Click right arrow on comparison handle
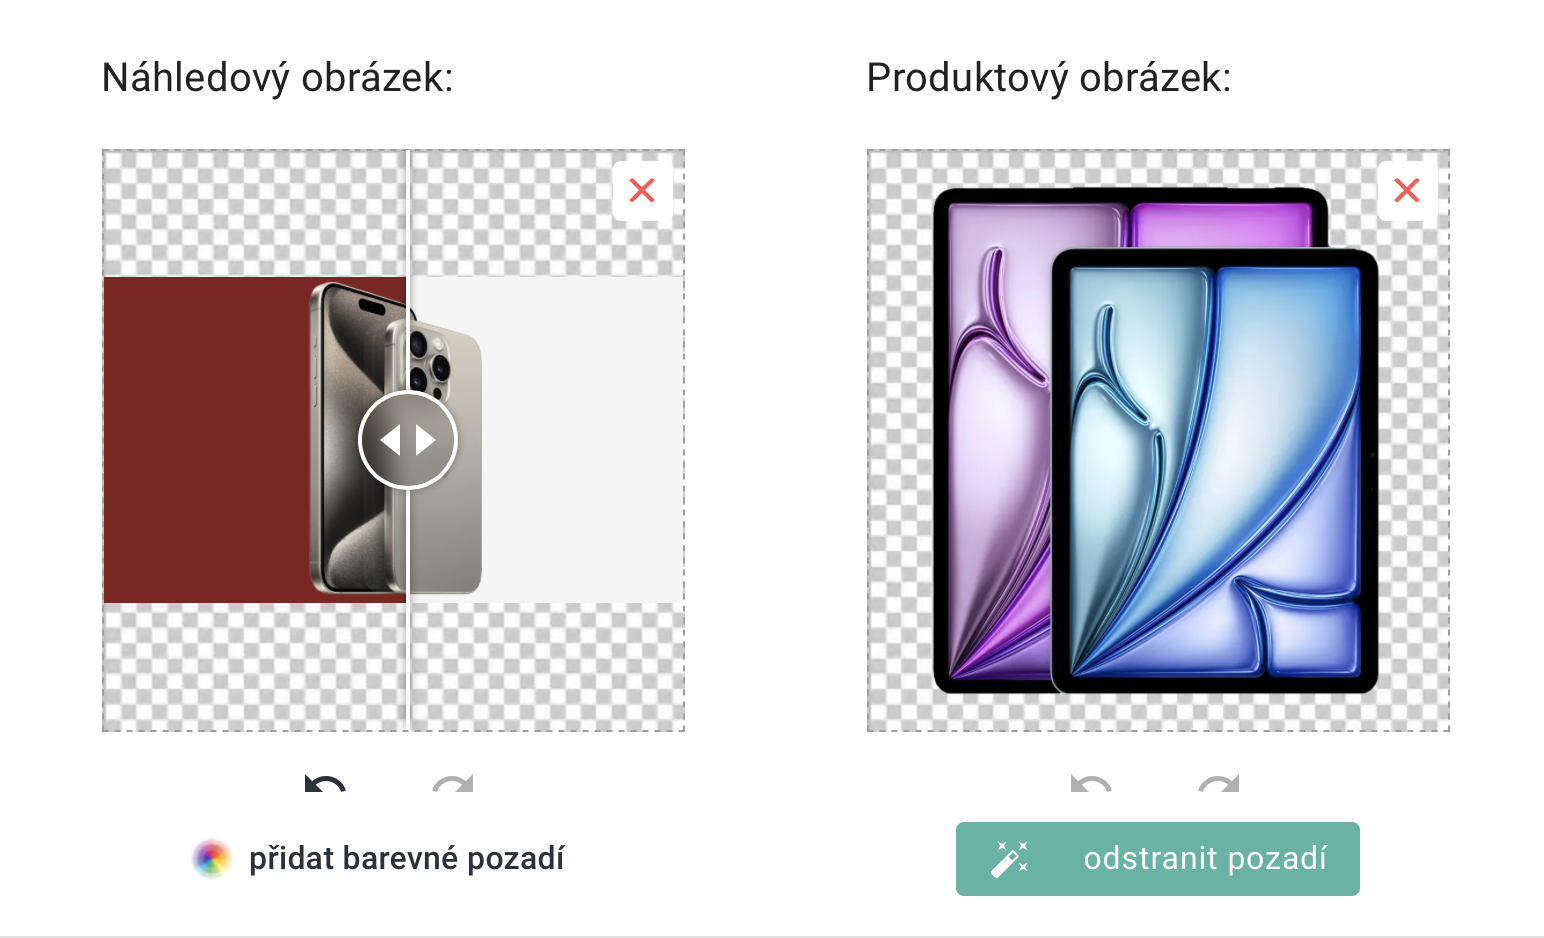Screen dimensions: 1544x938 coord(426,440)
